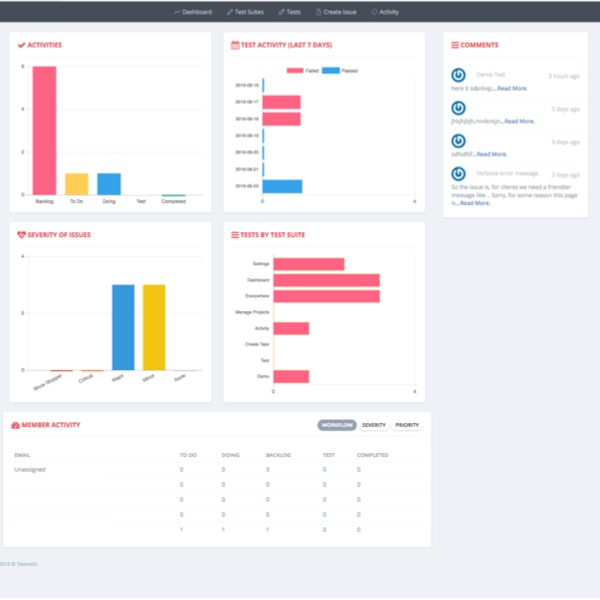This screenshot has height=600, width=600.
Task: Click the Backlog bar in Activities chart
Action: tap(44, 130)
